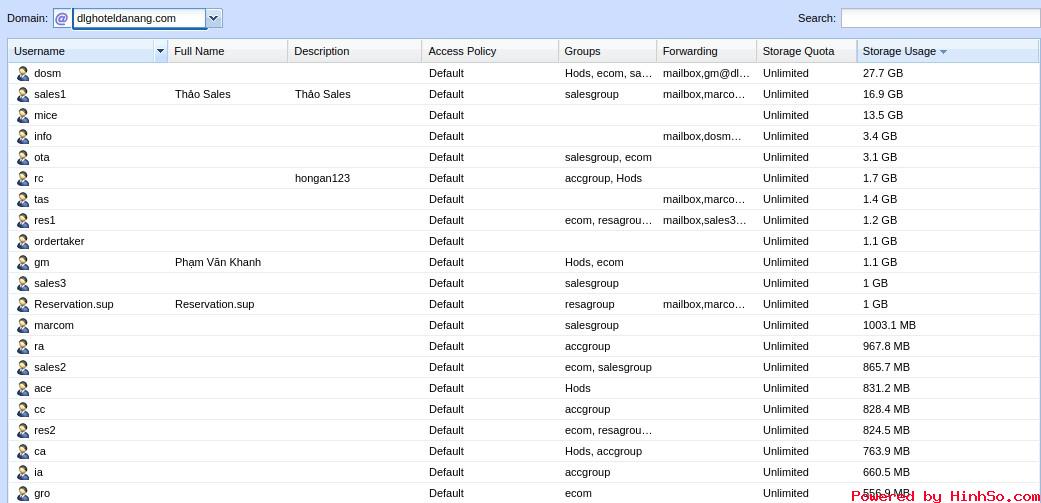Click the Hods groups cell for ace

[x=578, y=388]
